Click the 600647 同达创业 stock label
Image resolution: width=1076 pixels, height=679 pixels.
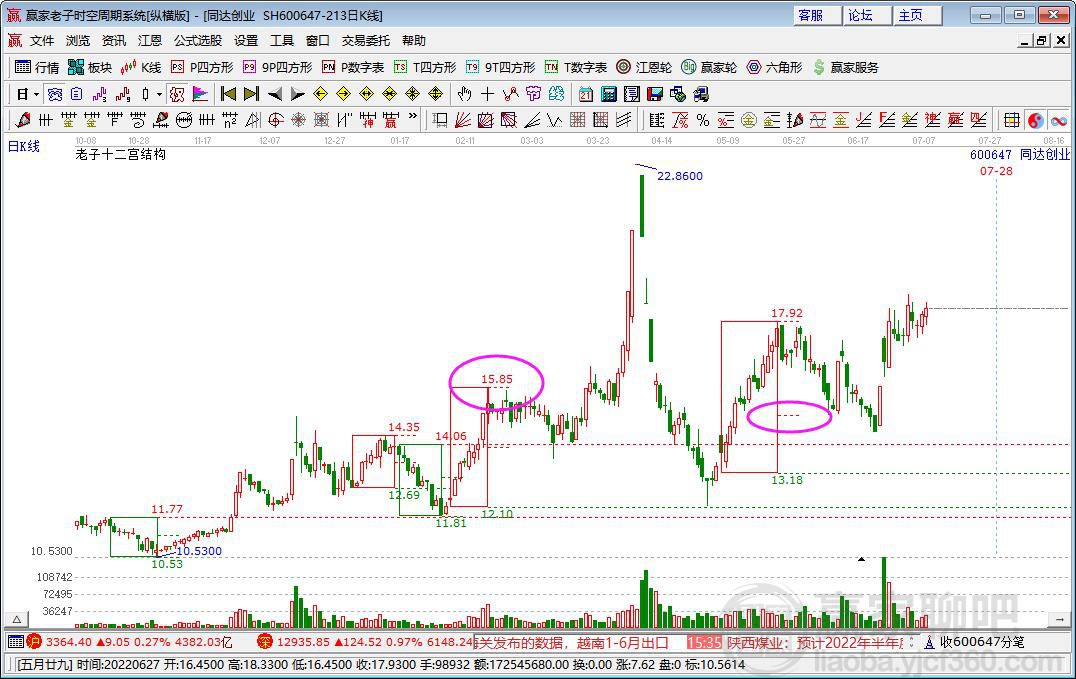[x=1020, y=154]
